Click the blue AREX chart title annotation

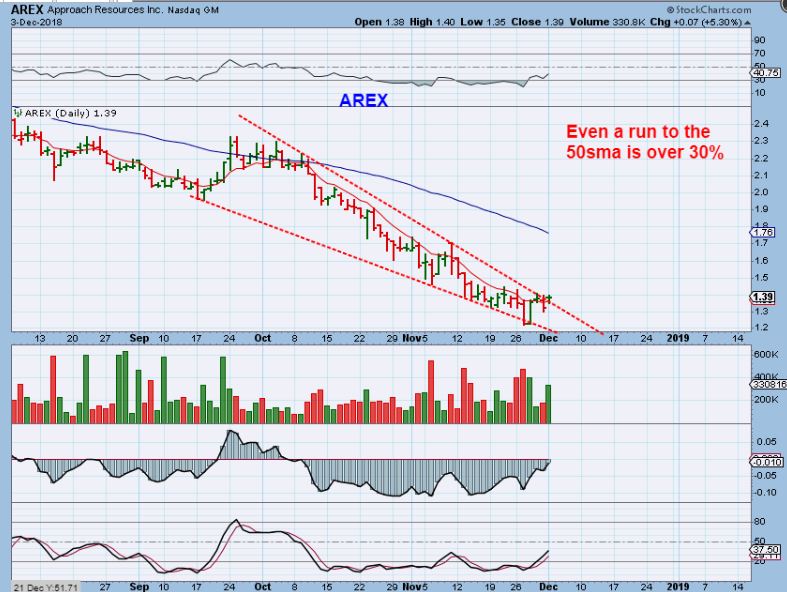363,100
